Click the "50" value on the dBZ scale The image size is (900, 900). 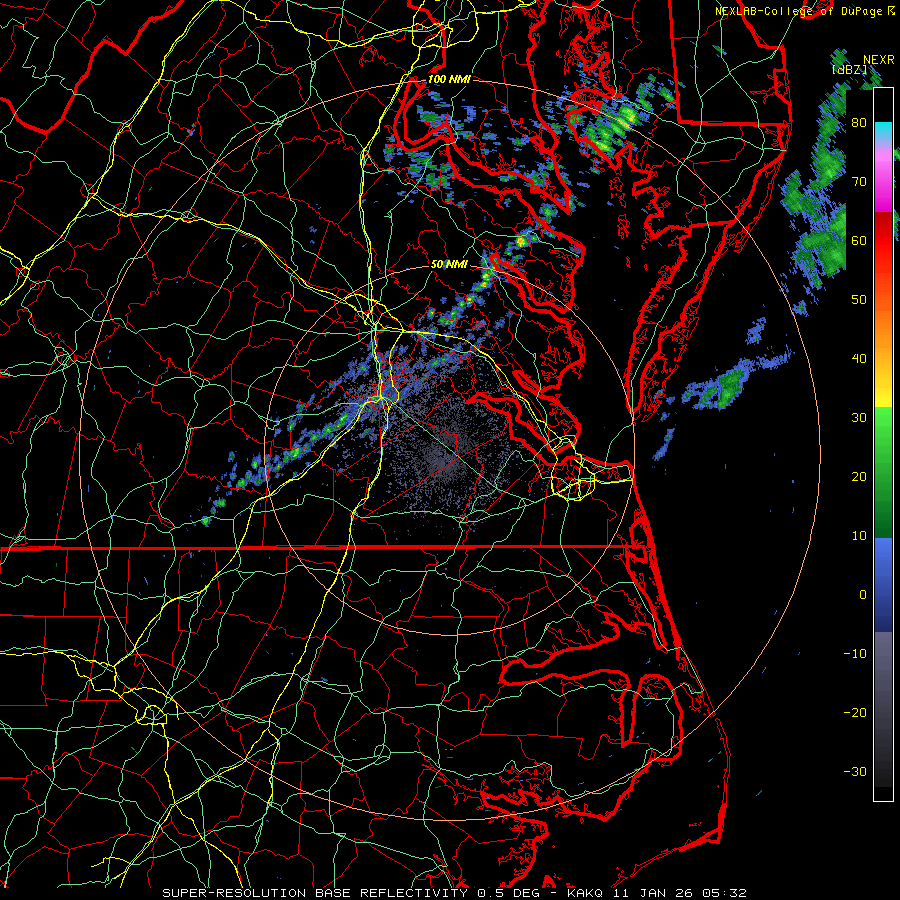[x=859, y=300]
